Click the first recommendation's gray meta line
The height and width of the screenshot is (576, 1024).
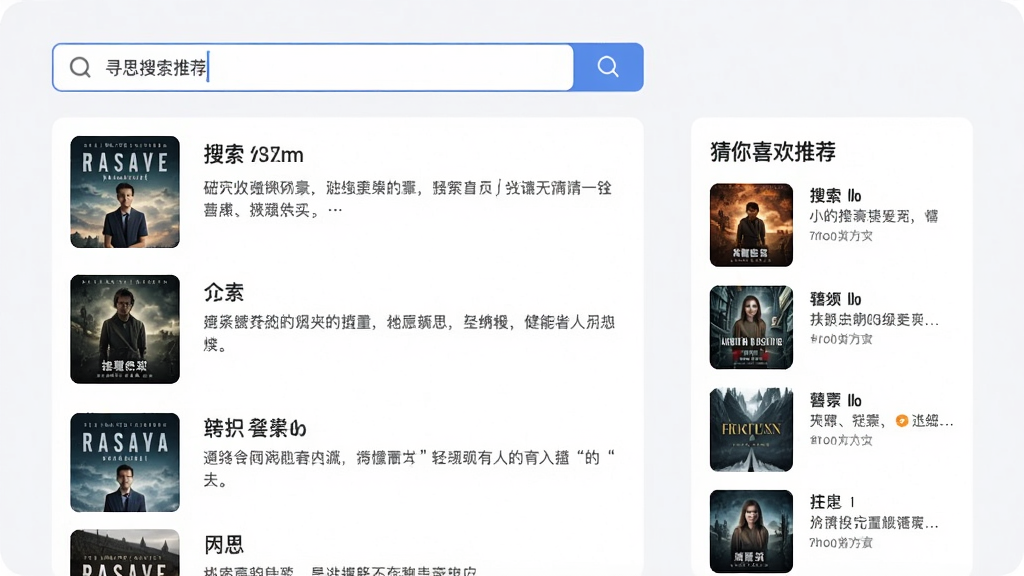click(840, 236)
